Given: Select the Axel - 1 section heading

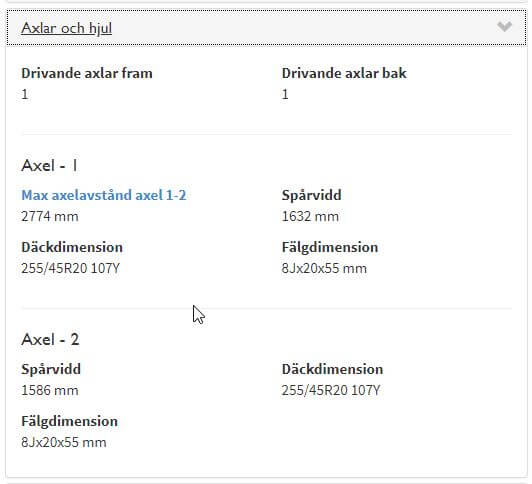Looking at the screenshot, I should pos(50,166).
